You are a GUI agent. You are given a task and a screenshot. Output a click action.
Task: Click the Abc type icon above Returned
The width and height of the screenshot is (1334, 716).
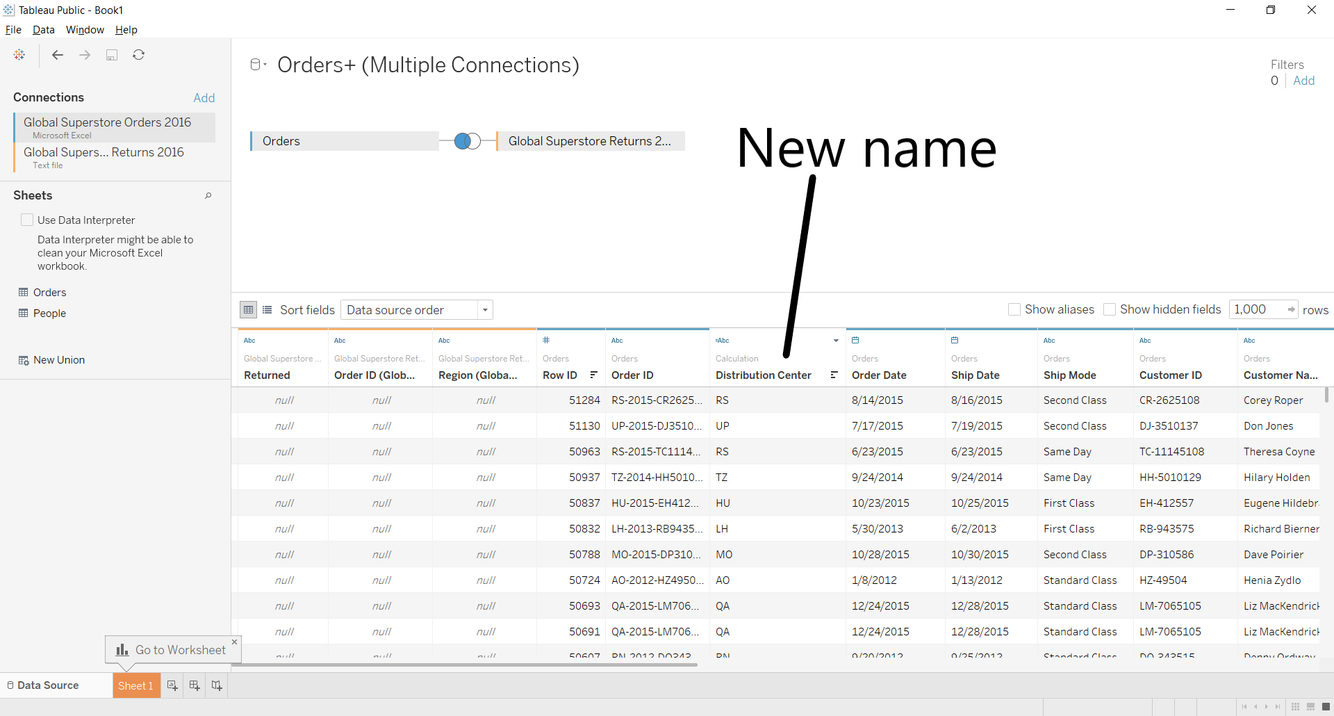249,340
